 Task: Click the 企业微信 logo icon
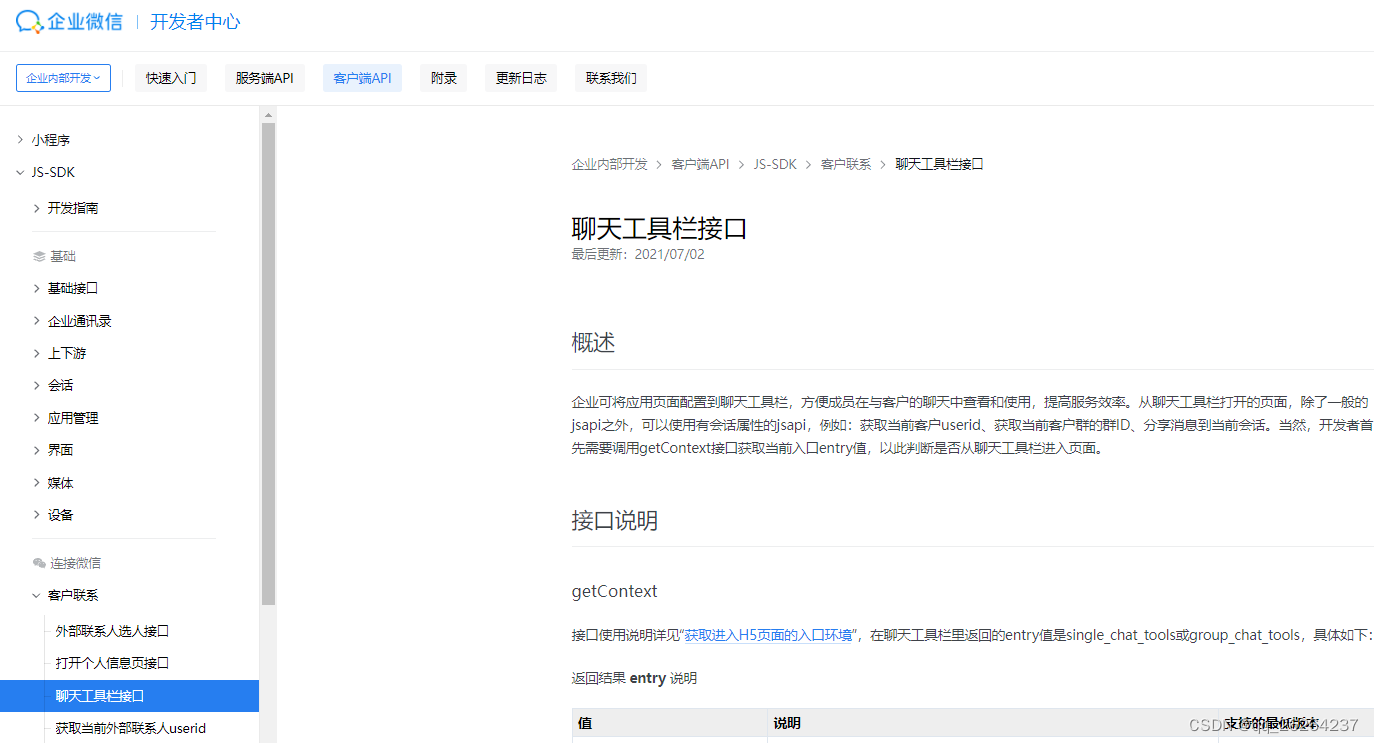(29, 22)
